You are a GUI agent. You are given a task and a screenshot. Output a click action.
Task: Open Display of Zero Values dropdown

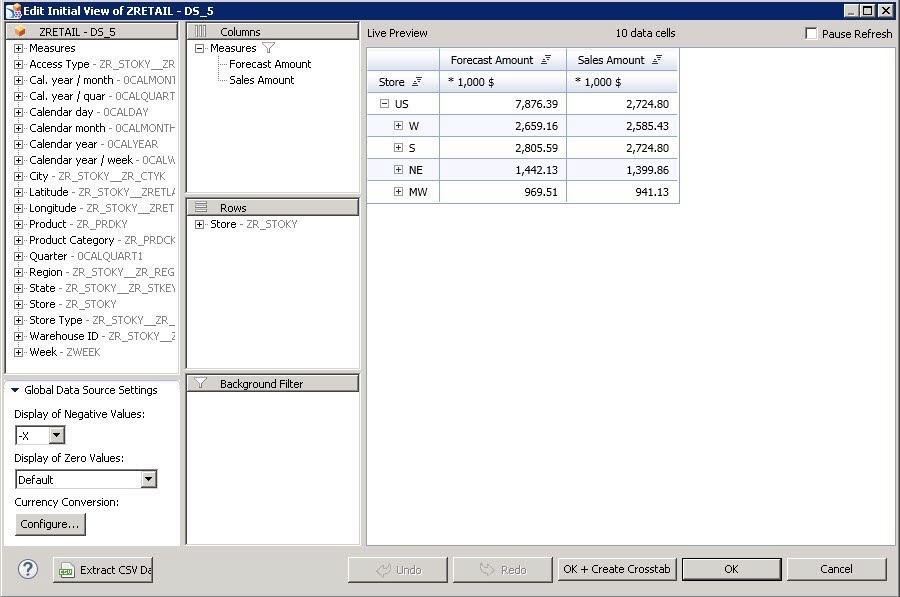tap(148, 479)
